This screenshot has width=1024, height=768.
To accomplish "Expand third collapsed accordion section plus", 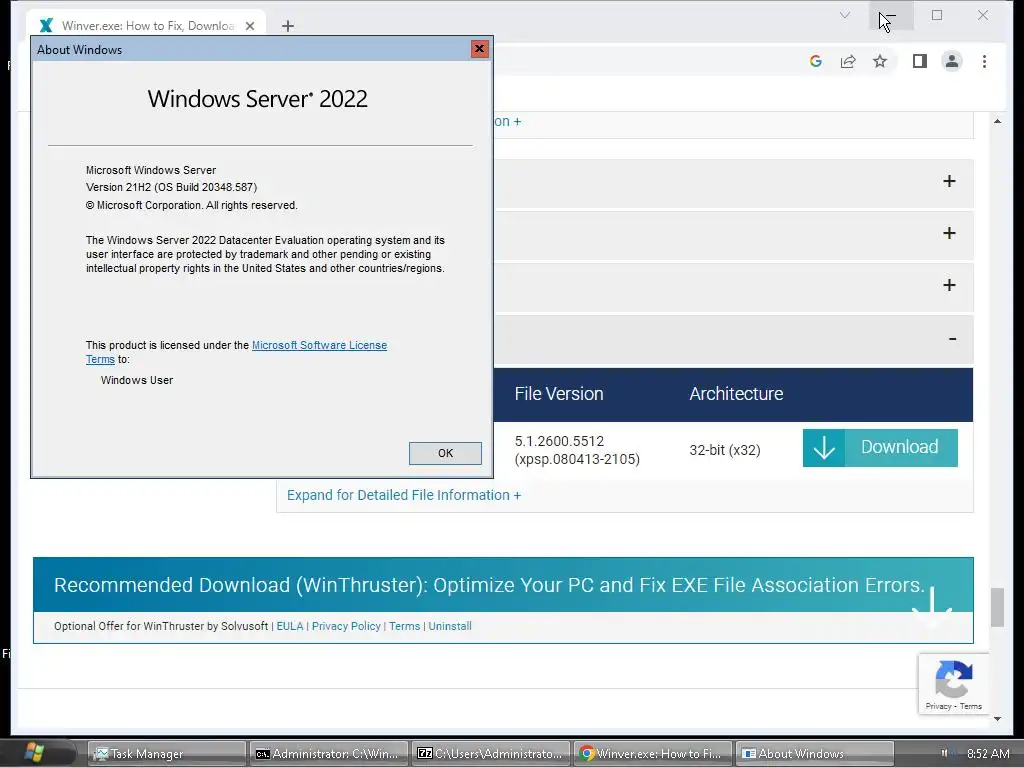I will pos(949,285).
